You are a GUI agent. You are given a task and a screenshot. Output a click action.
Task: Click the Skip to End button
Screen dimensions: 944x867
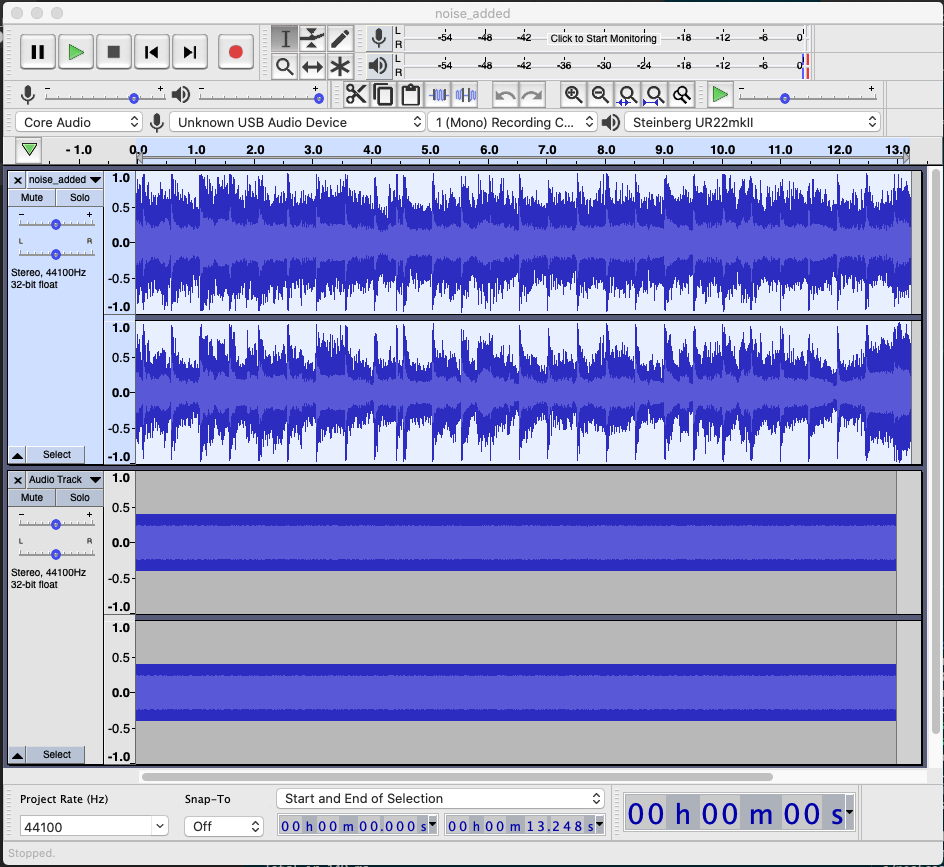pos(190,52)
